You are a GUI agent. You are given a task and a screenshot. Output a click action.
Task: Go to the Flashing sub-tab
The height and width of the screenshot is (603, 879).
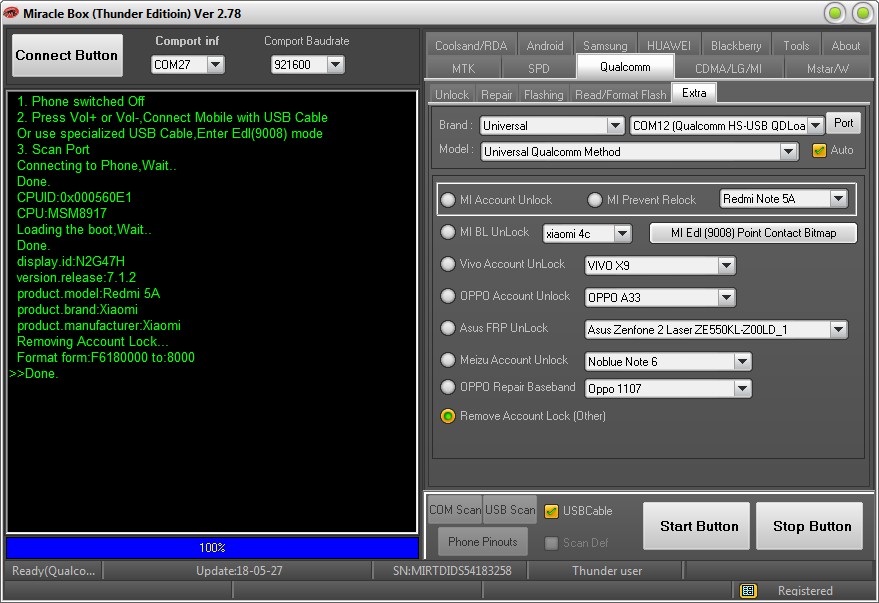544,95
